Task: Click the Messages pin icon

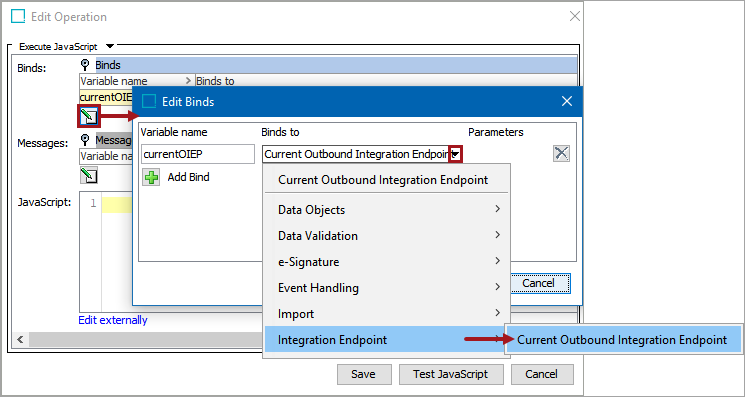Action: (86, 140)
